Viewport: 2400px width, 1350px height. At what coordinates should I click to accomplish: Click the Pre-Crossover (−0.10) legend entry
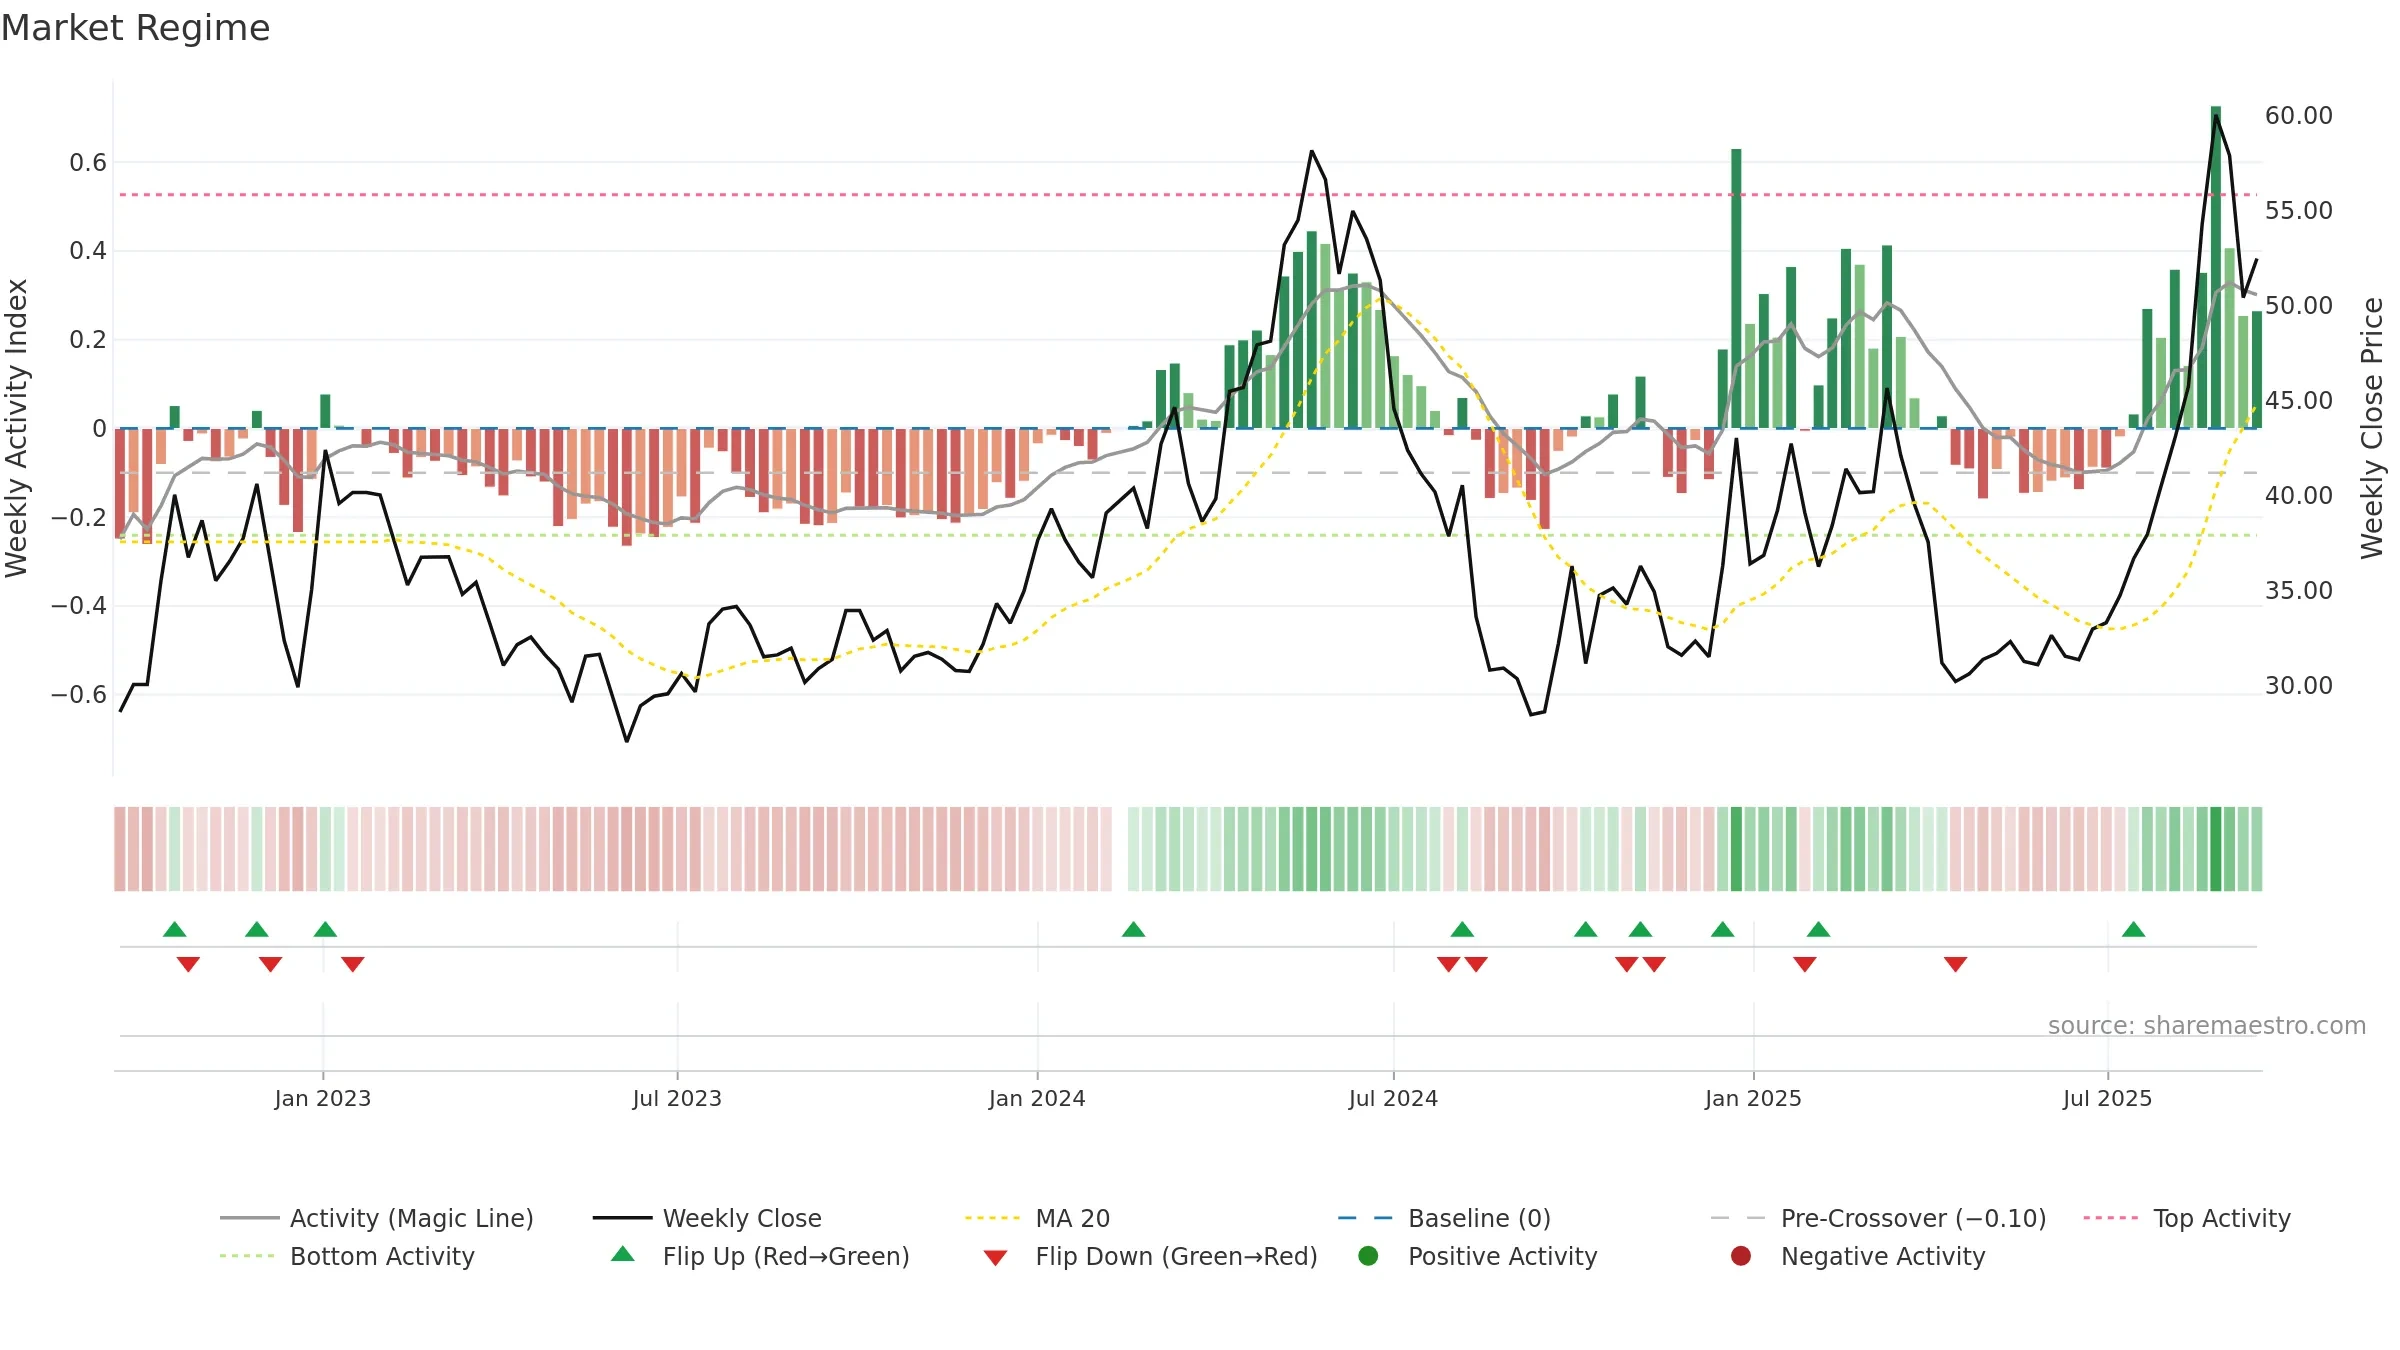[1878, 1218]
